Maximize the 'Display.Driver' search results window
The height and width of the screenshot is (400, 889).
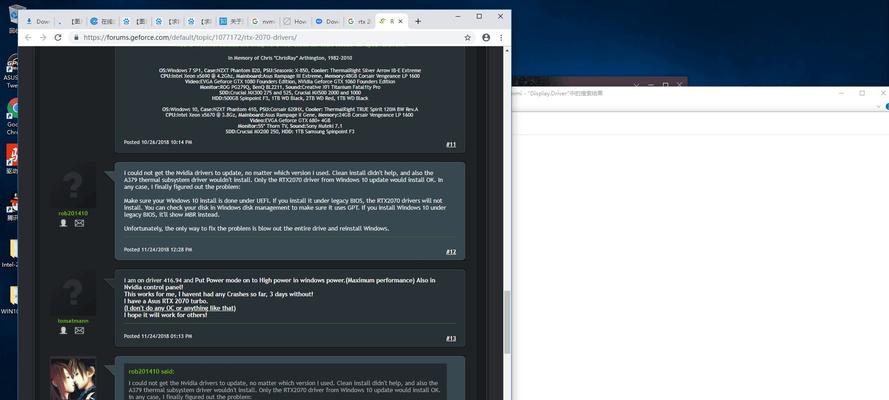coord(862,93)
